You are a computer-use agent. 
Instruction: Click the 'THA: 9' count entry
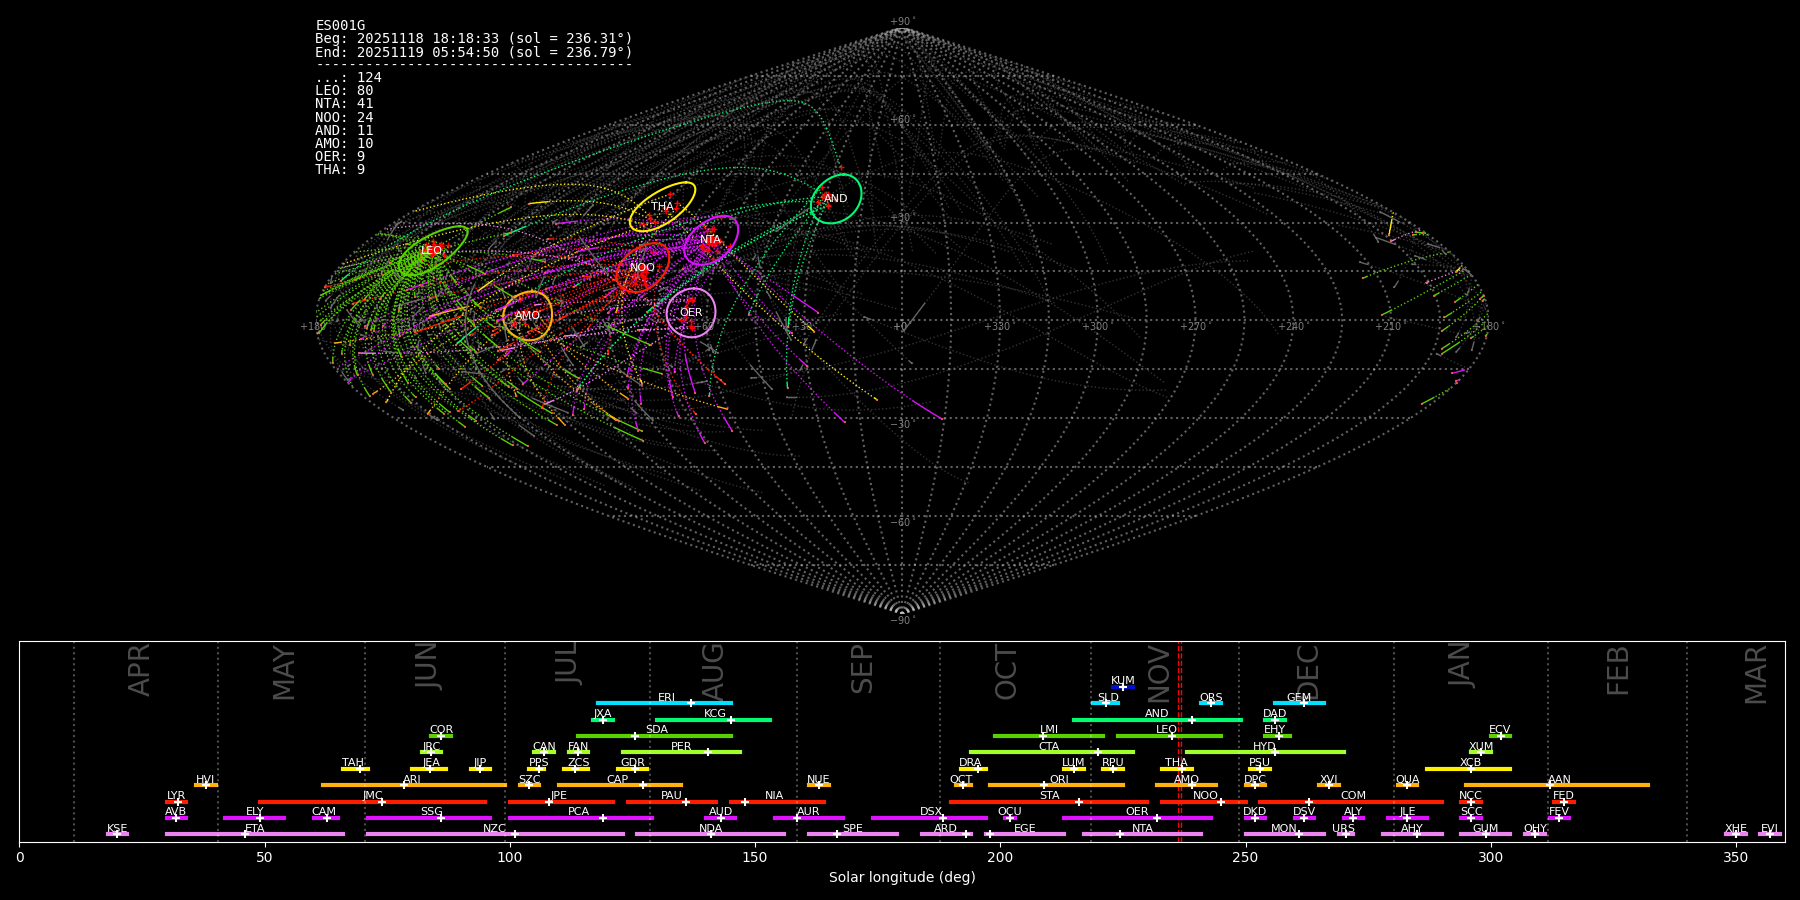340,170
